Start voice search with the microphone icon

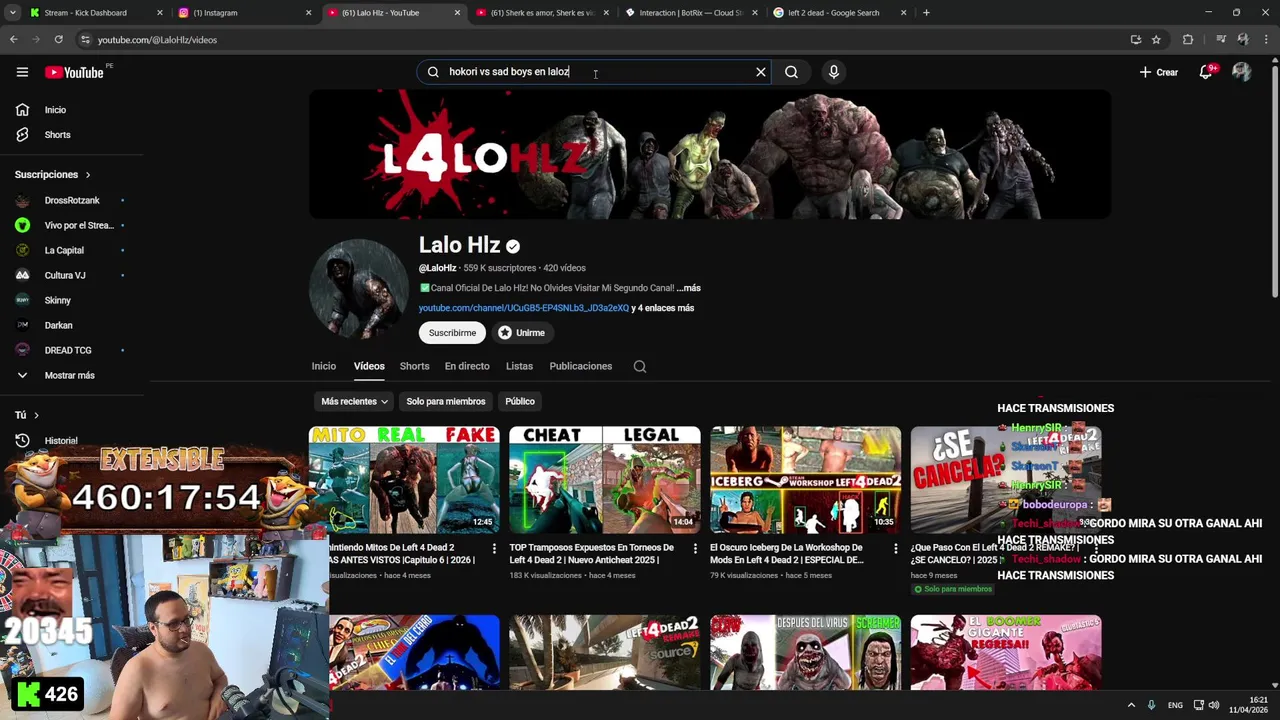click(834, 72)
